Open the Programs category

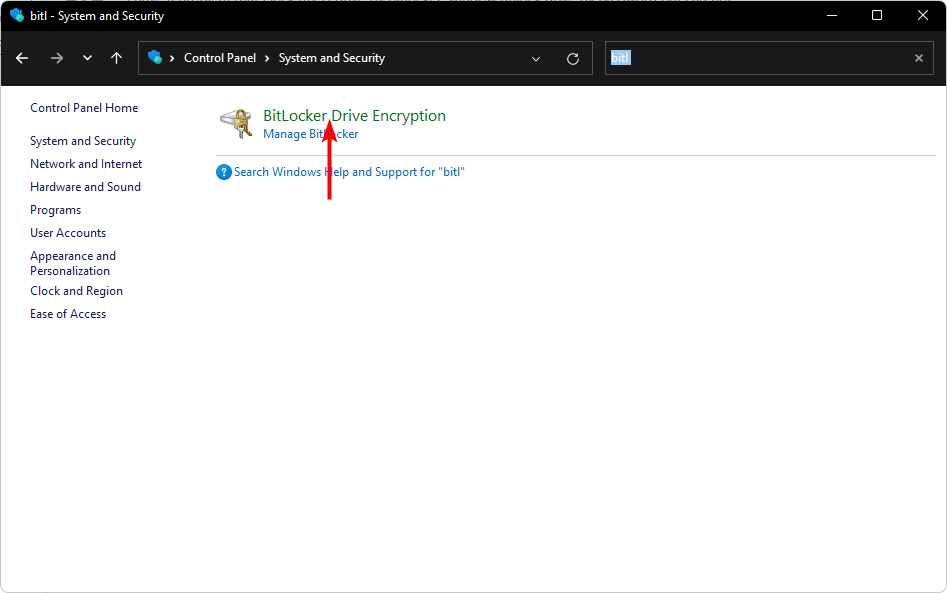click(x=56, y=210)
